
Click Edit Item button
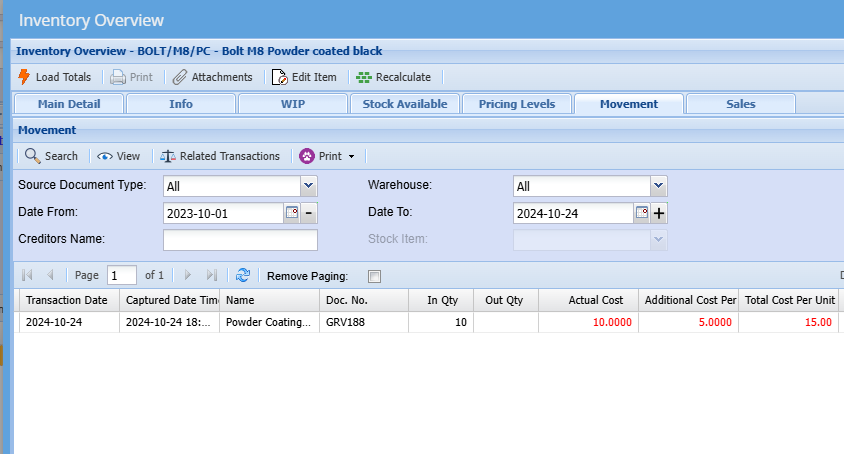tap(304, 77)
